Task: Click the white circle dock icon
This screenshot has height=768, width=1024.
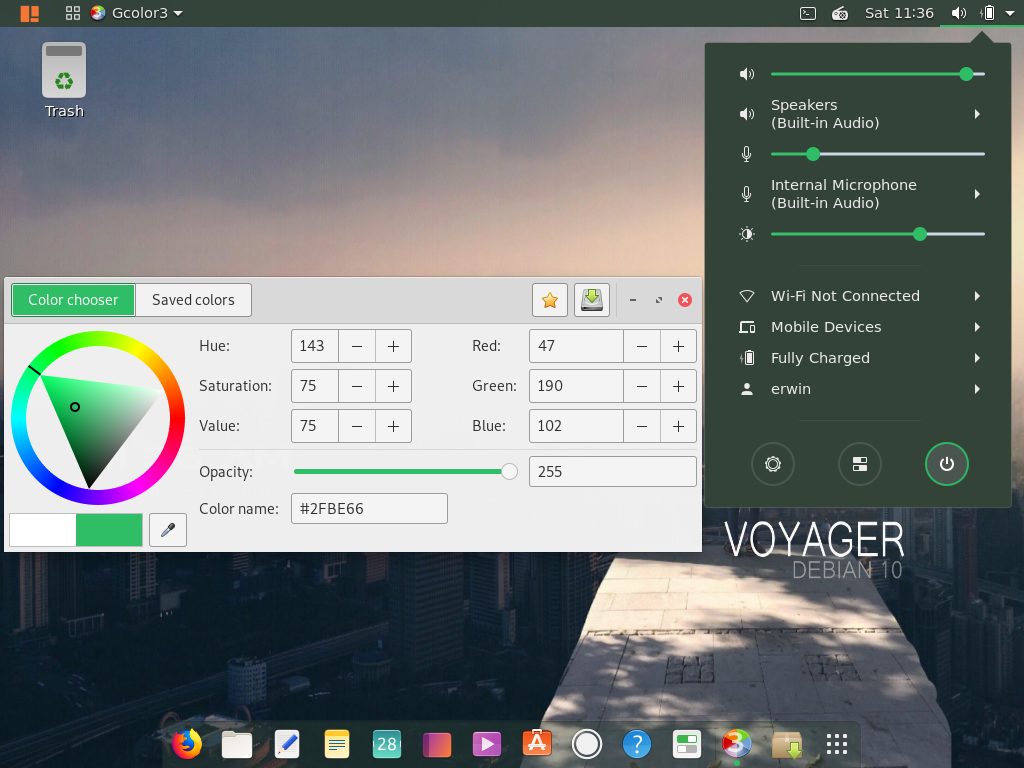Action: [x=586, y=744]
